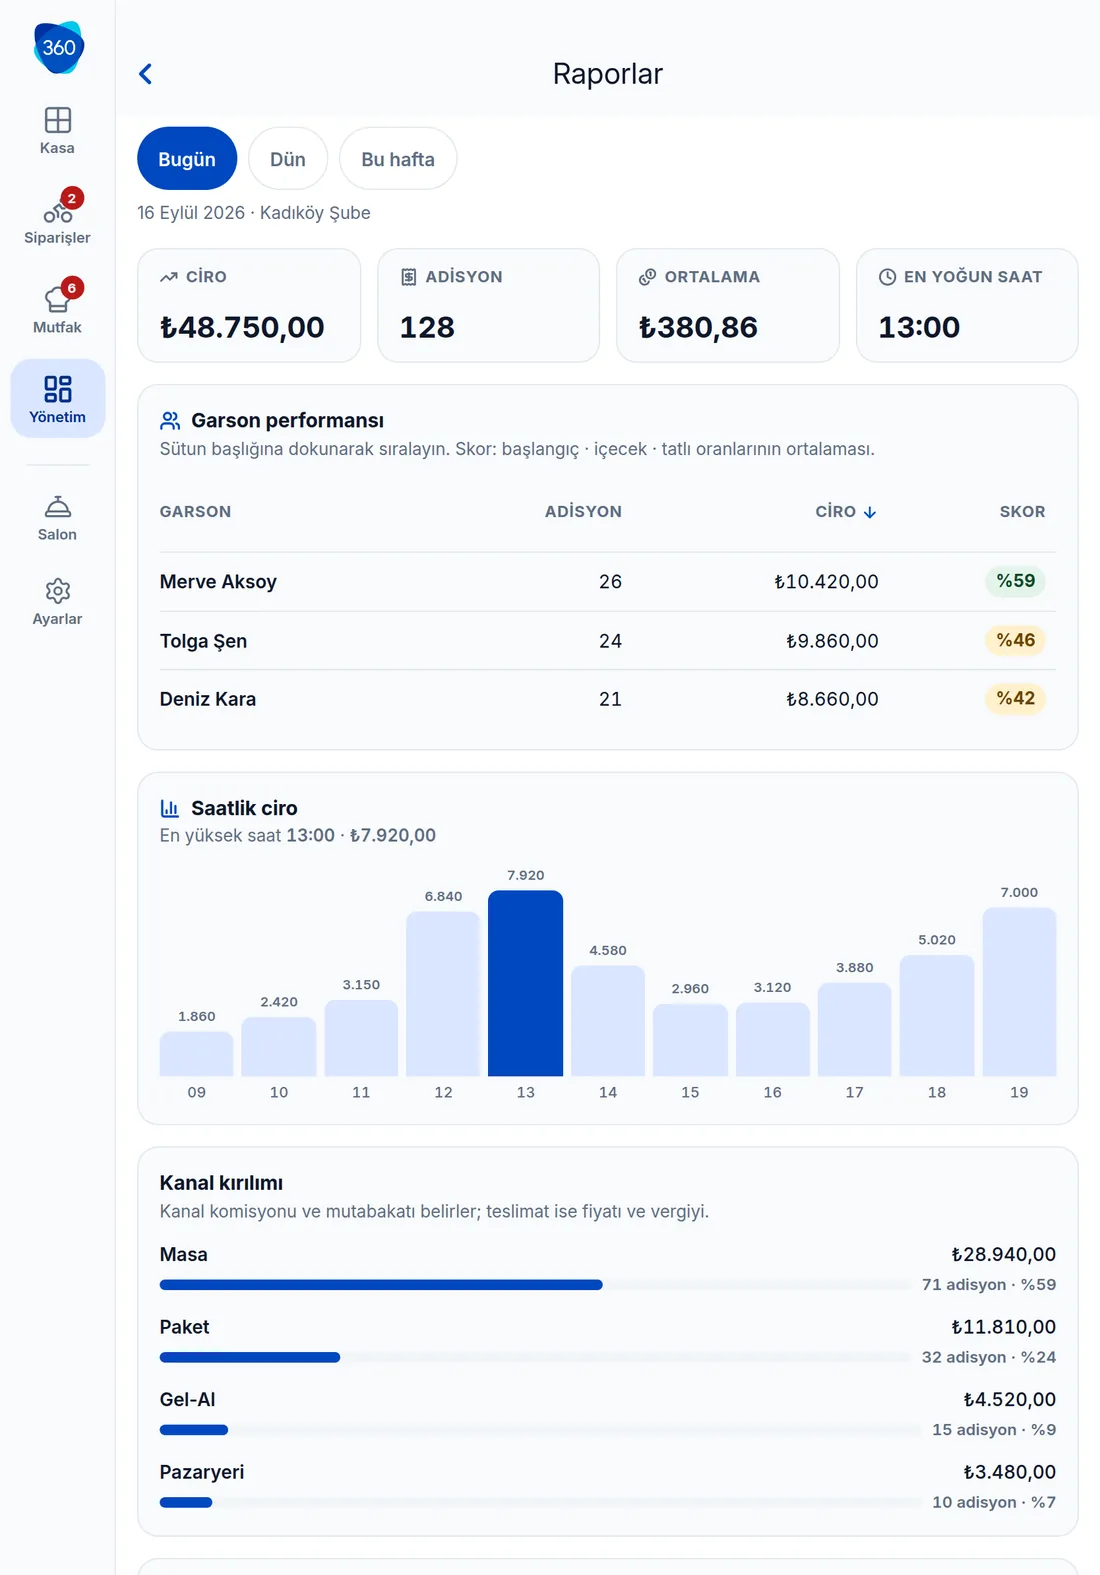Image resolution: width=1100 pixels, height=1575 pixels.
Task: Click the 128 Adisyon count
Action: (427, 327)
